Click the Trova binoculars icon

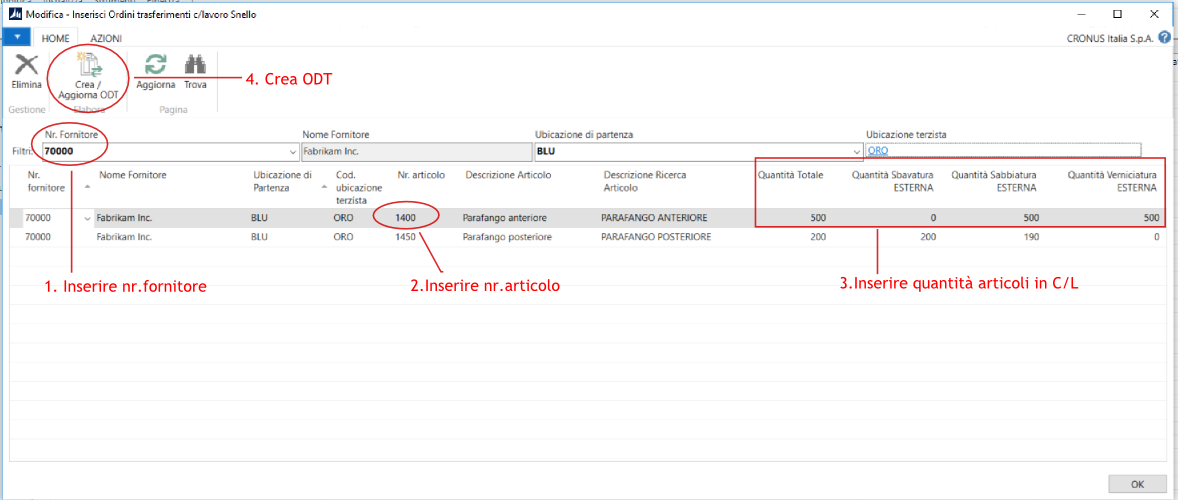[x=195, y=64]
